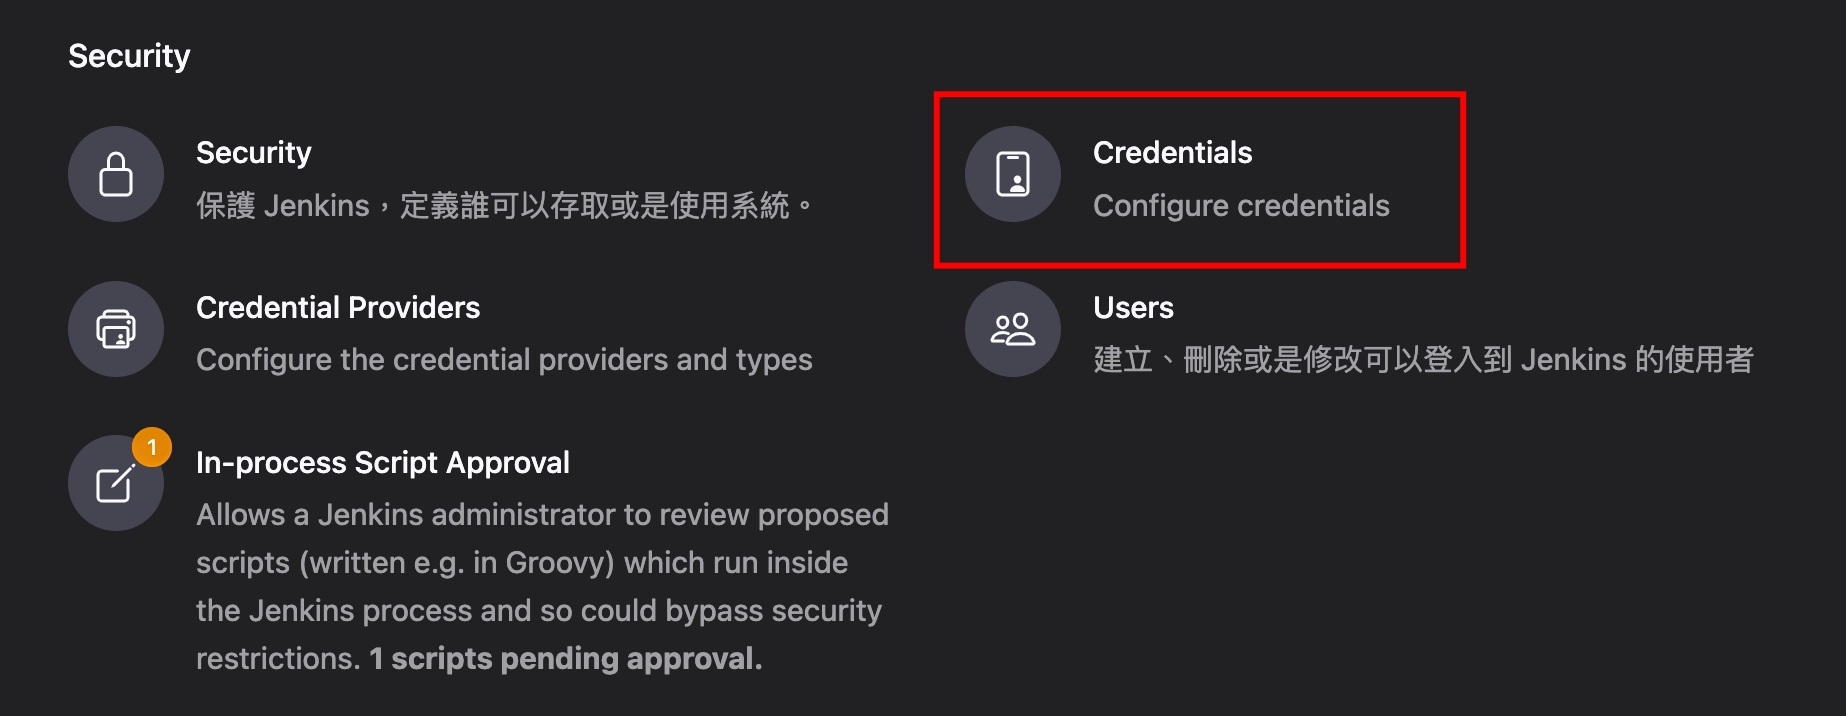
Task: Open the Users management title
Action: (x=1133, y=307)
